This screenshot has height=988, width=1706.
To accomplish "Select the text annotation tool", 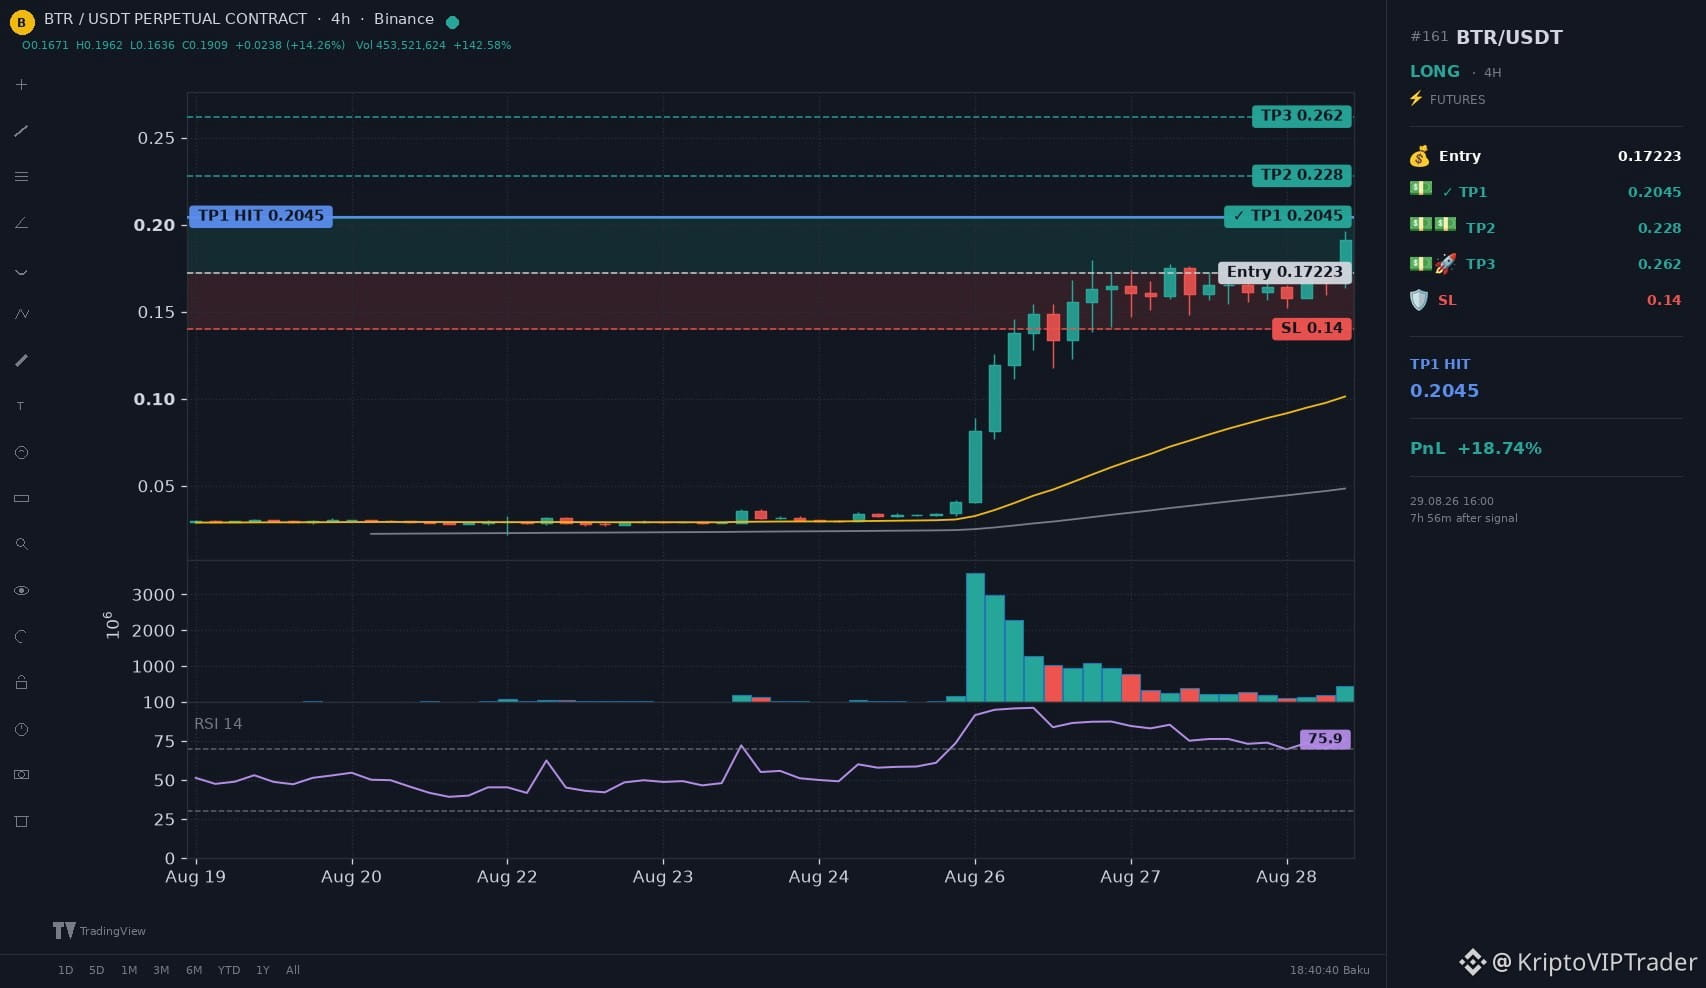I will click(x=21, y=406).
